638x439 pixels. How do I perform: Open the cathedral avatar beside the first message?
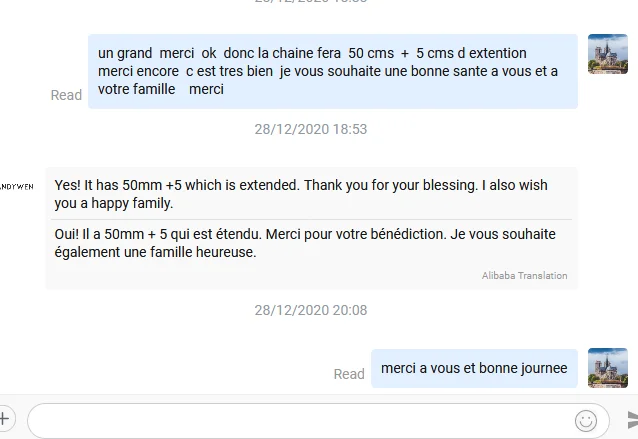pyautogui.click(x=607, y=54)
